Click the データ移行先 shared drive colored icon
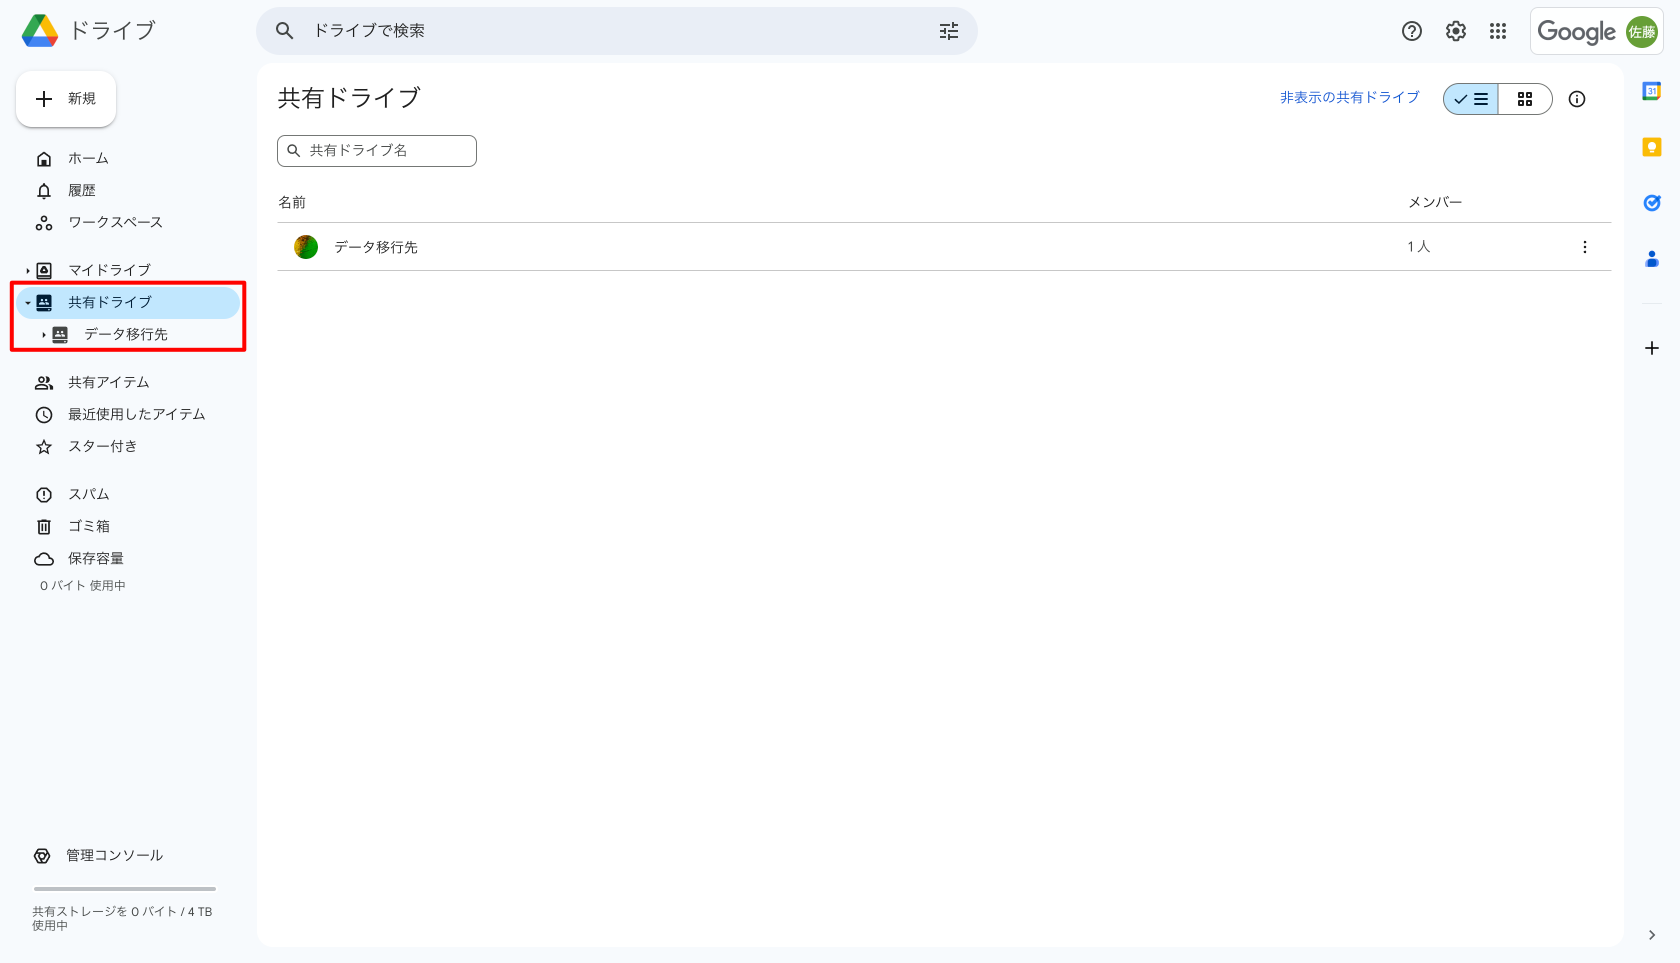The image size is (1680, 963). pyautogui.click(x=306, y=247)
